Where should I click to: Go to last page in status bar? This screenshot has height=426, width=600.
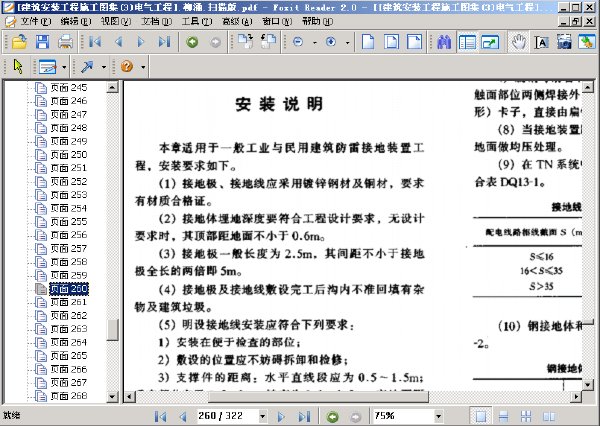[x=304, y=416]
